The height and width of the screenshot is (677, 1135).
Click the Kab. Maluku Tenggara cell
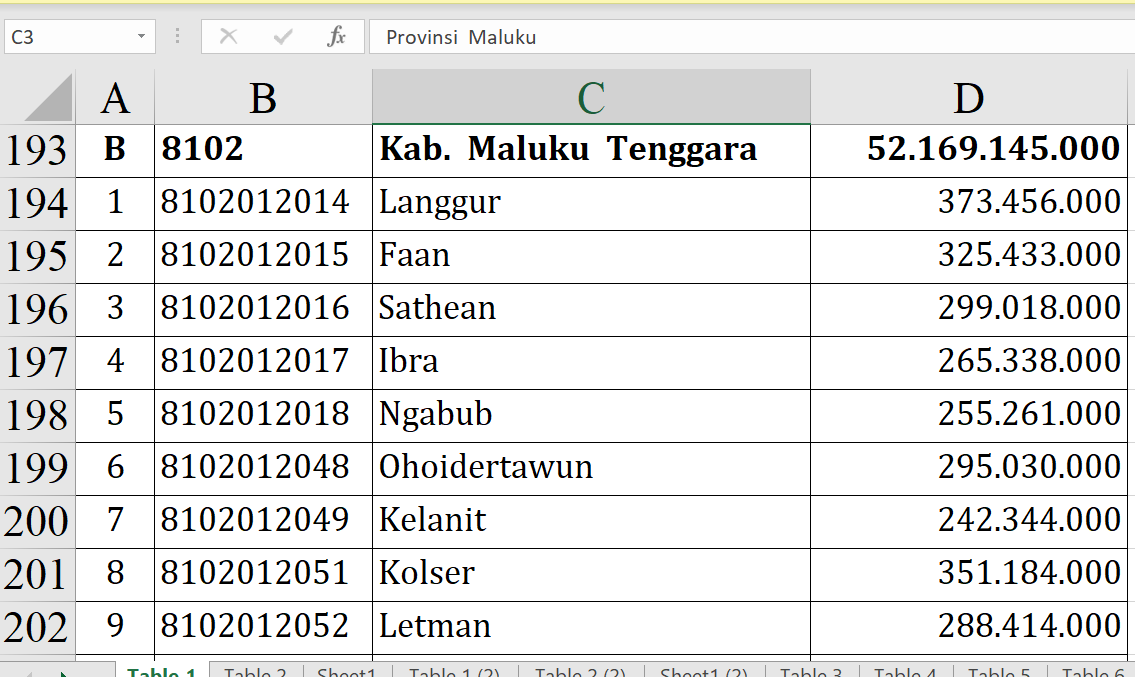[590, 150]
